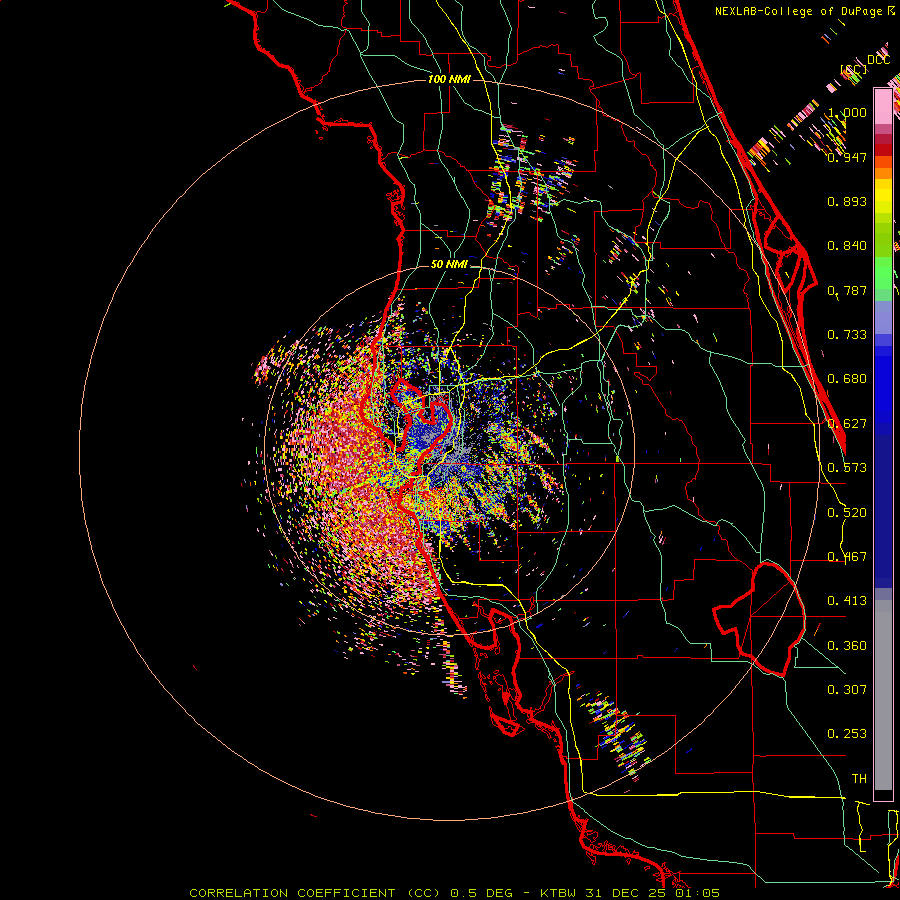Click the 0.413 legend value
The image size is (900, 900).
(847, 601)
